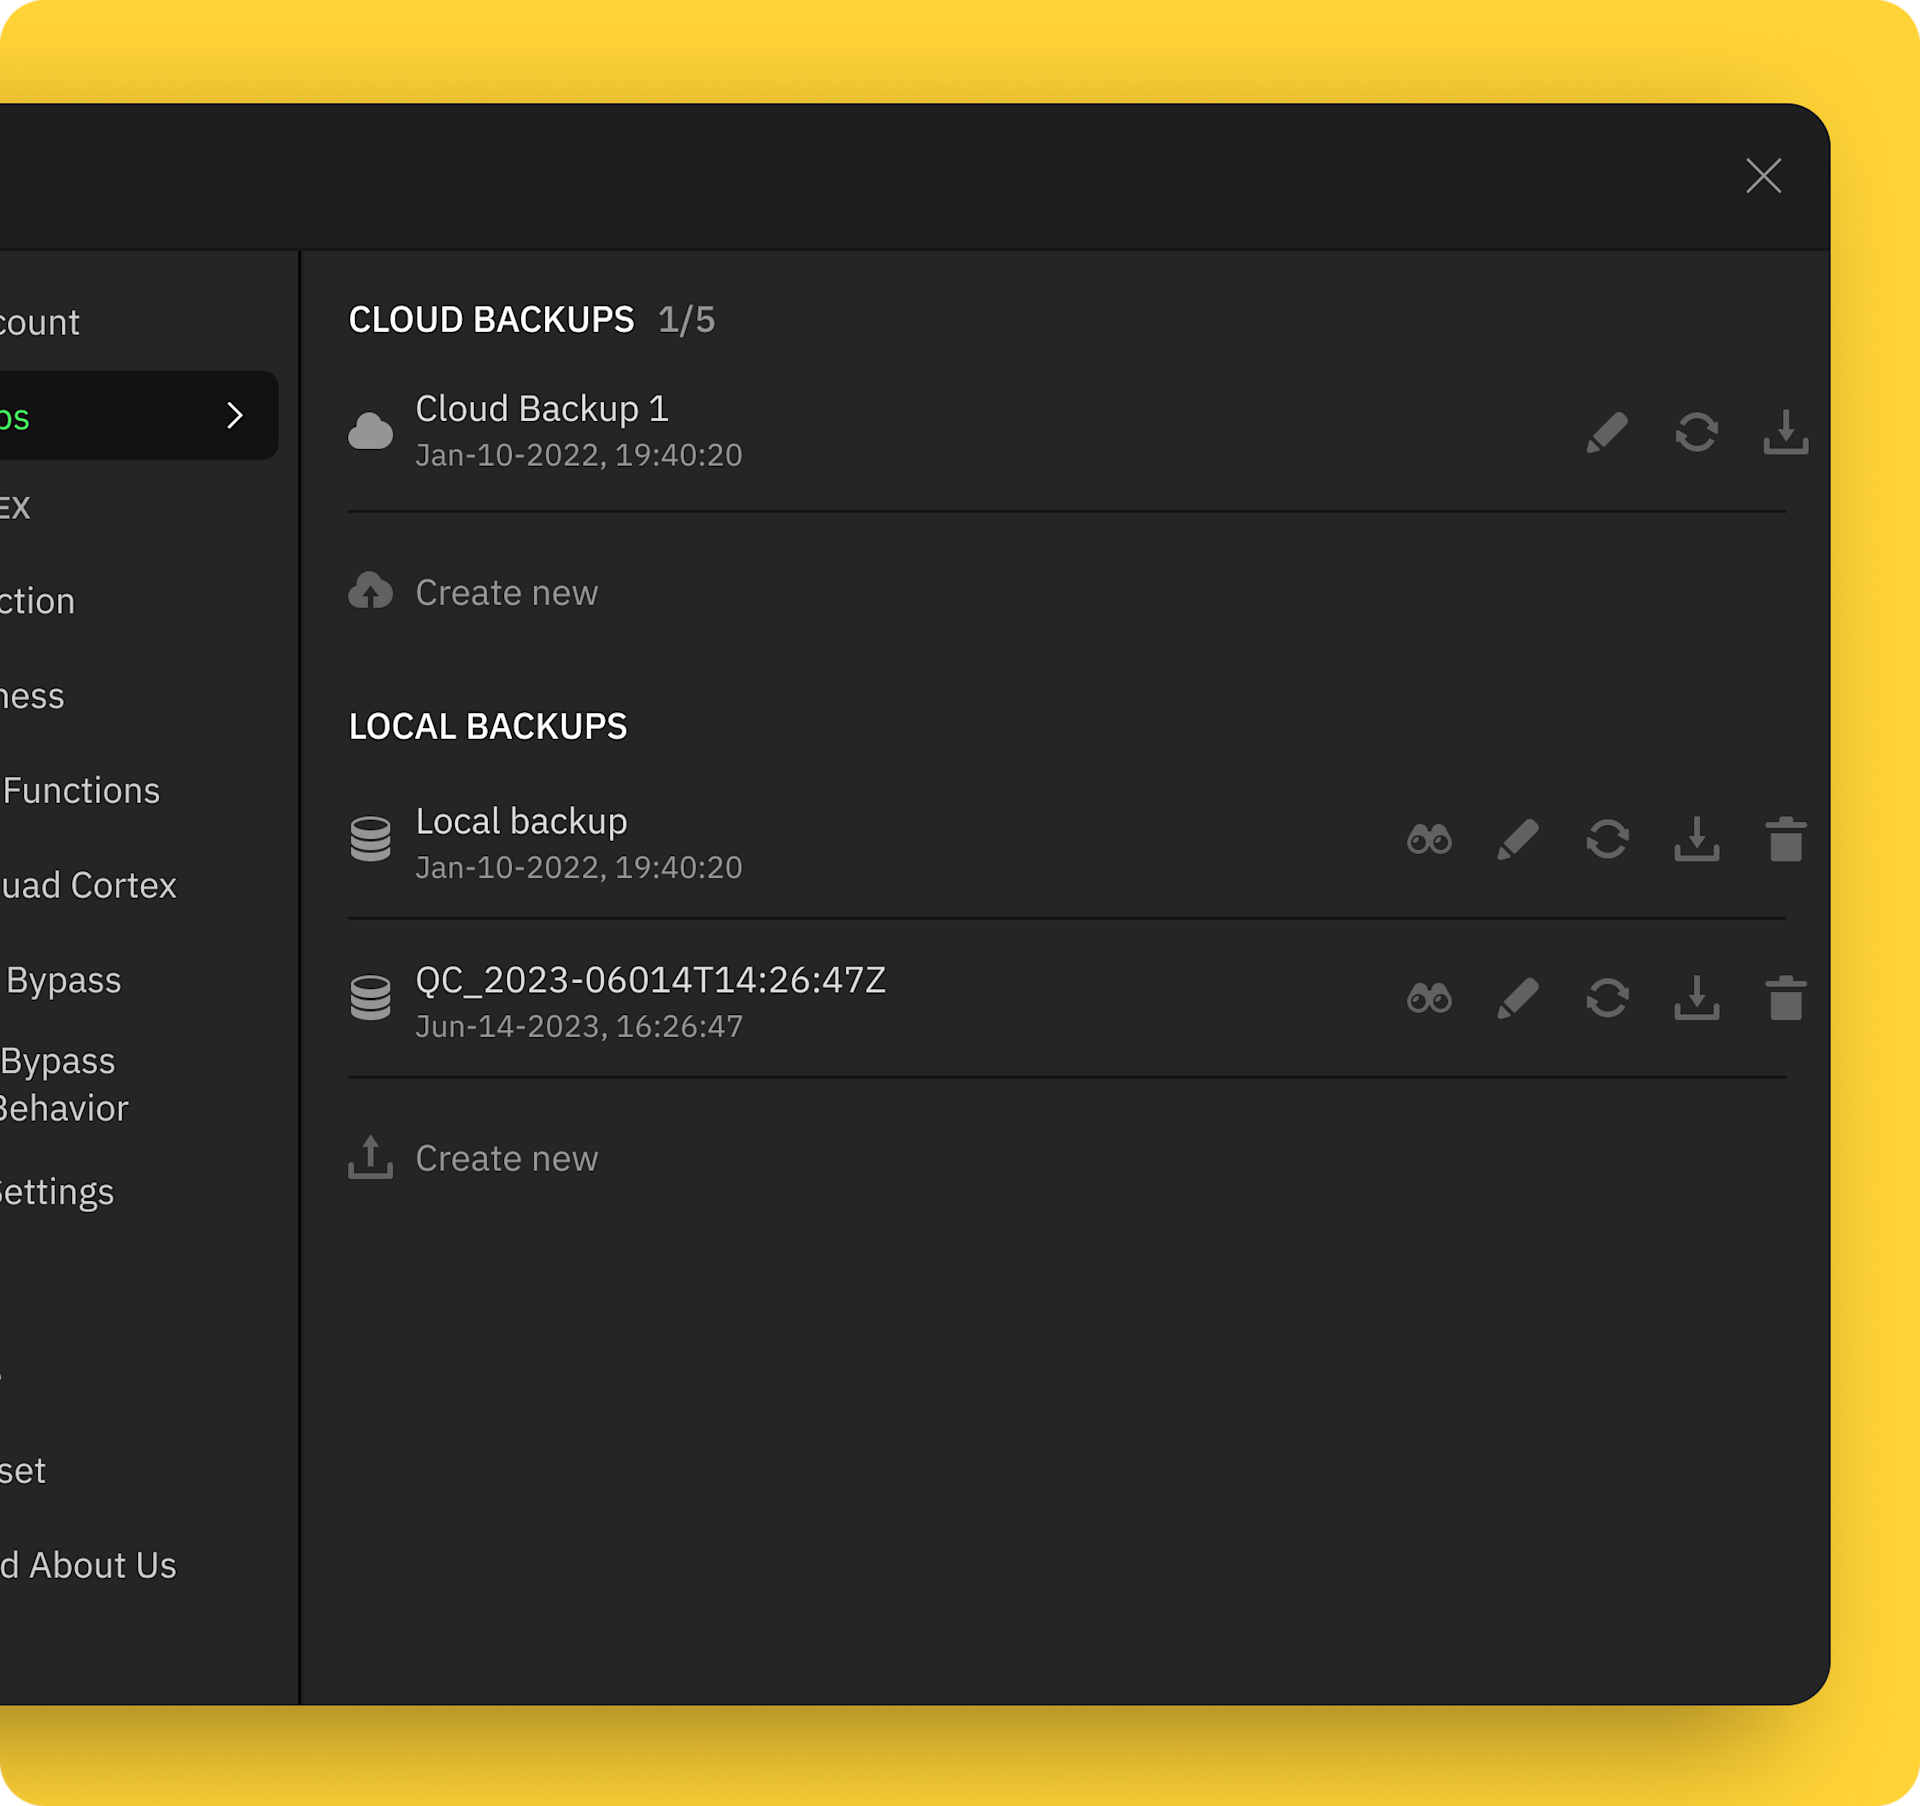
Task: Click sync icon on QC_2023 backup
Action: click(x=1607, y=999)
